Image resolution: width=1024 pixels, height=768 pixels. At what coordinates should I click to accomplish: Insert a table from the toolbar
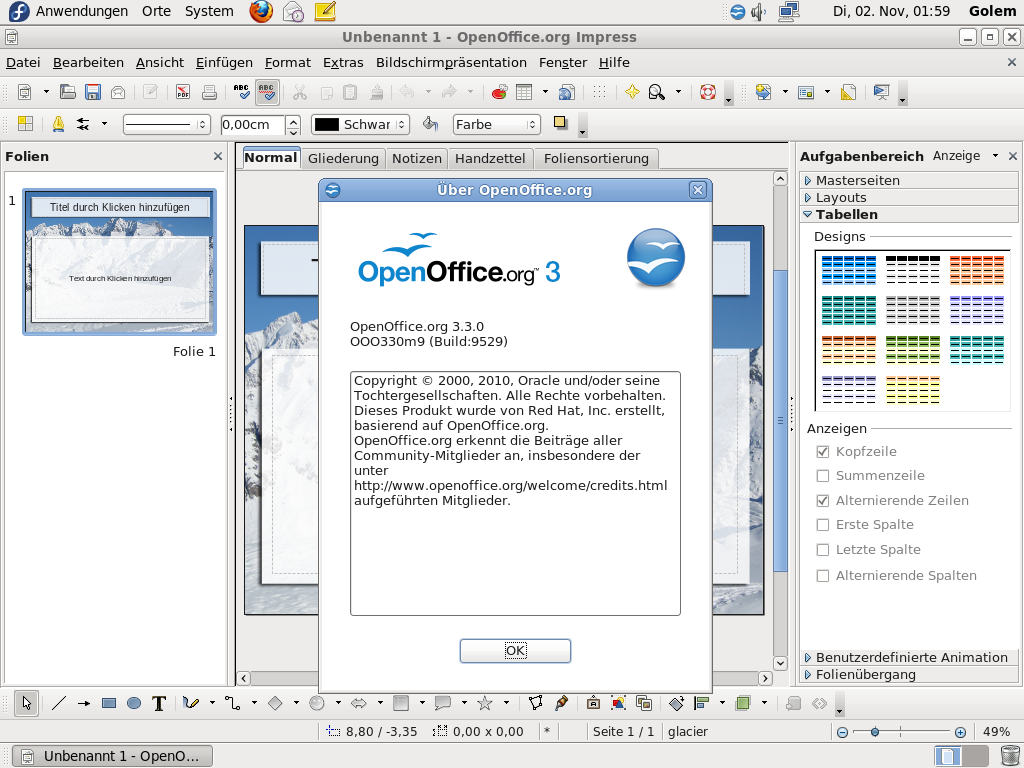(x=524, y=92)
